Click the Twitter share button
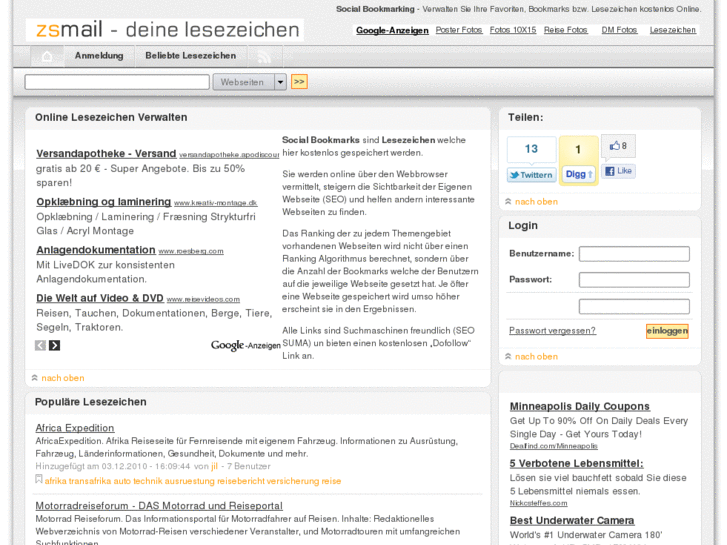This screenshot has height=545, width=727. [531, 175]
